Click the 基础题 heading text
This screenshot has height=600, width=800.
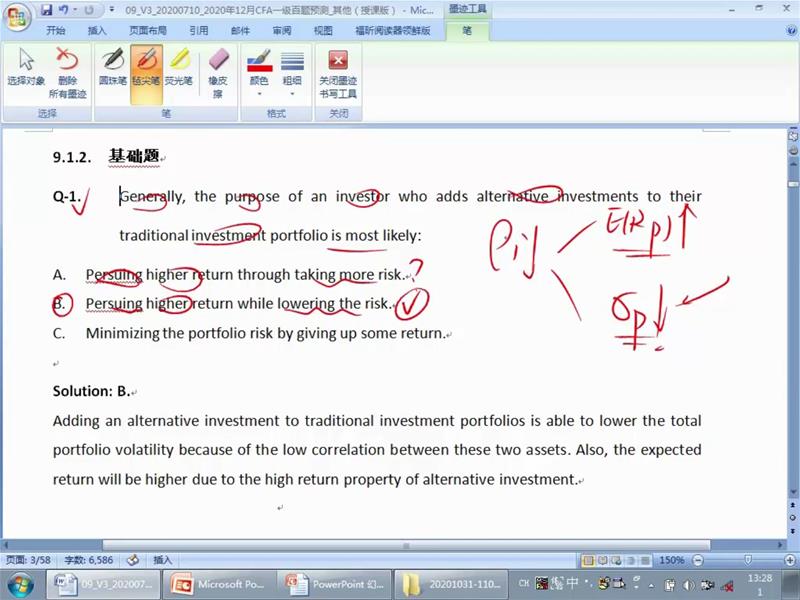click(x=134, y=156)
